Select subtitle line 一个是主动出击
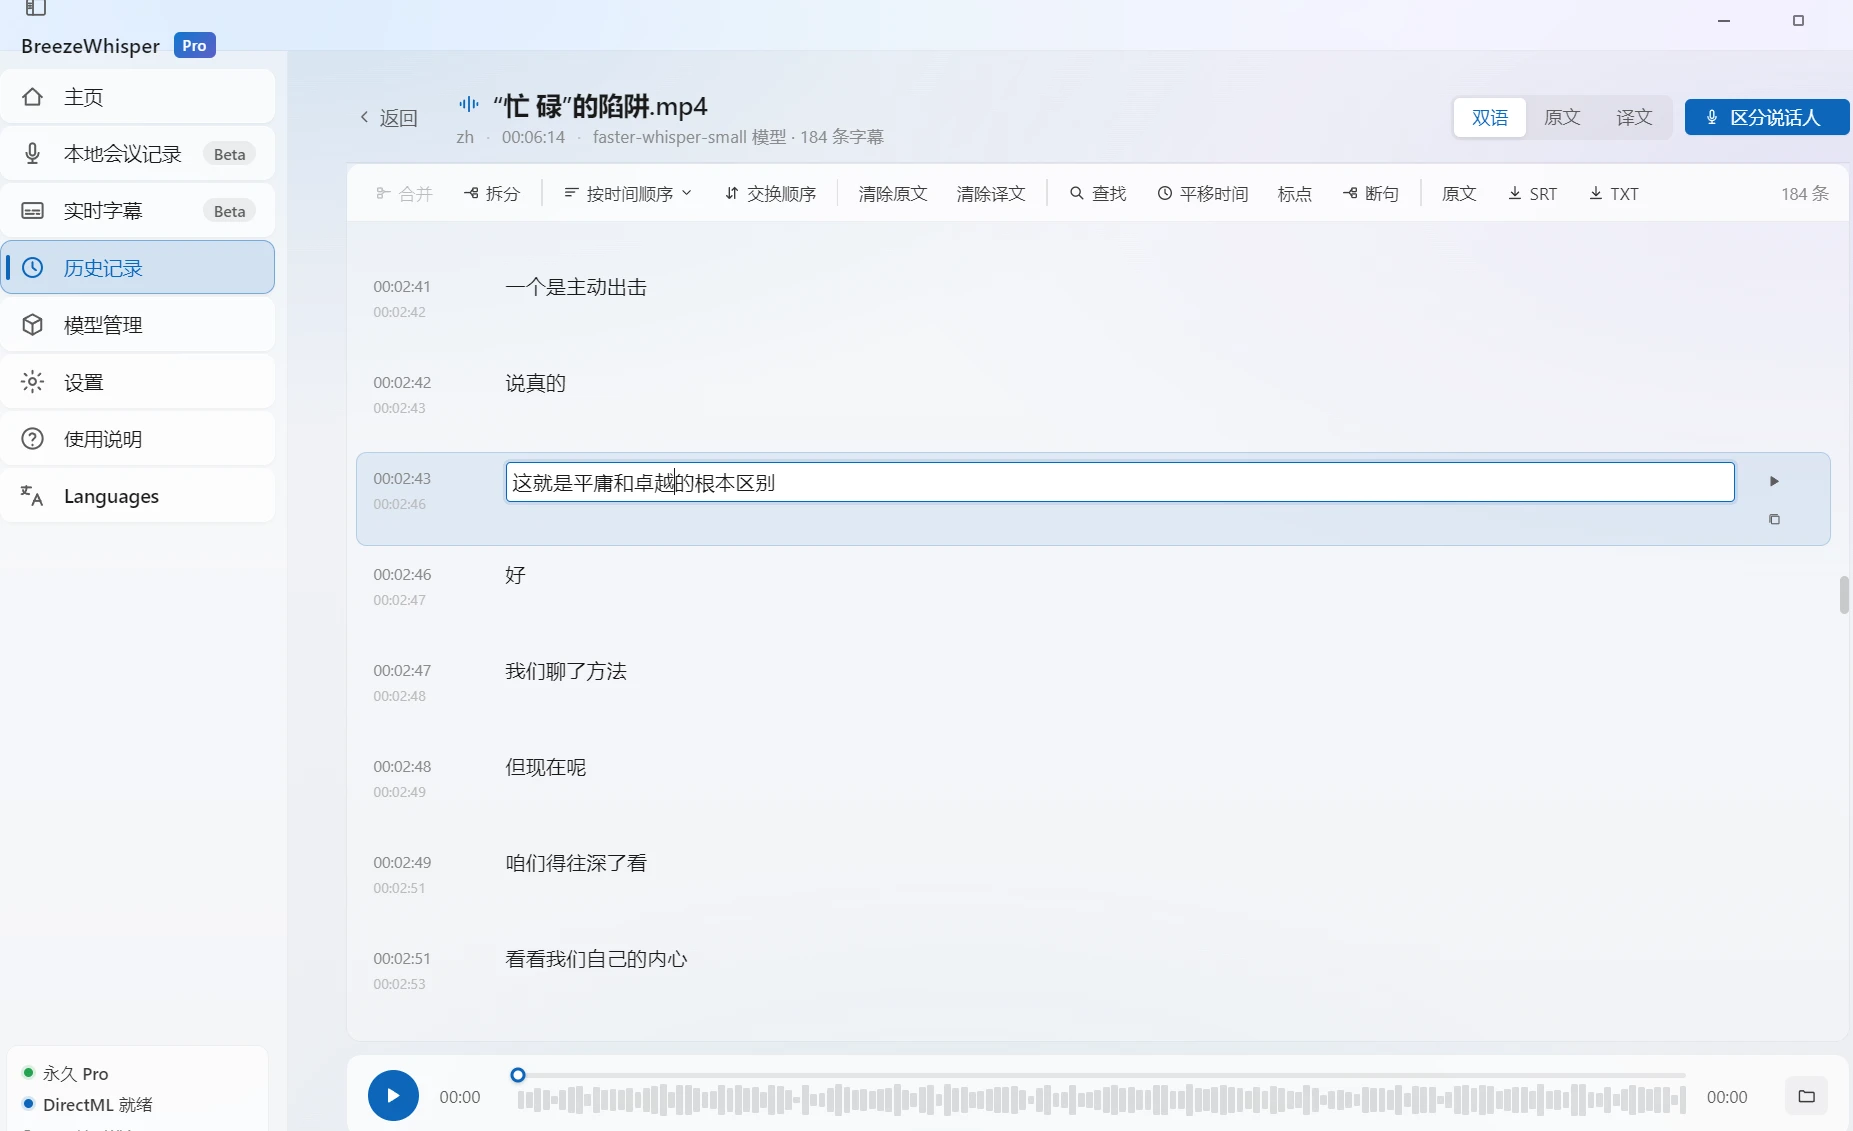1853x1131 pixels. 576,287
